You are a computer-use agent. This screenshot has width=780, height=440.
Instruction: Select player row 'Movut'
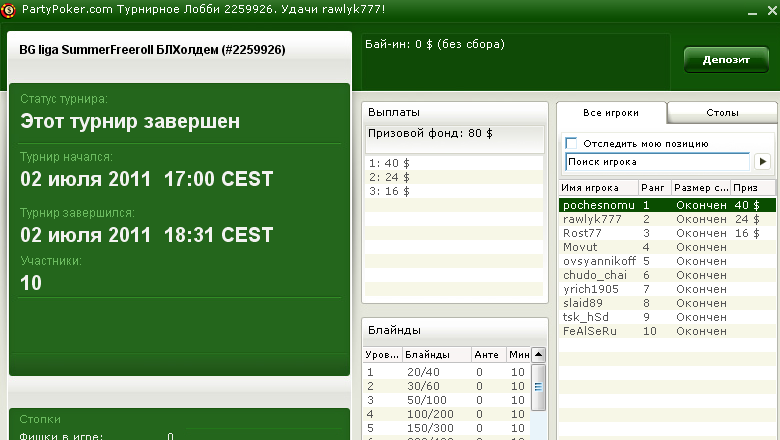coord(667,247)
